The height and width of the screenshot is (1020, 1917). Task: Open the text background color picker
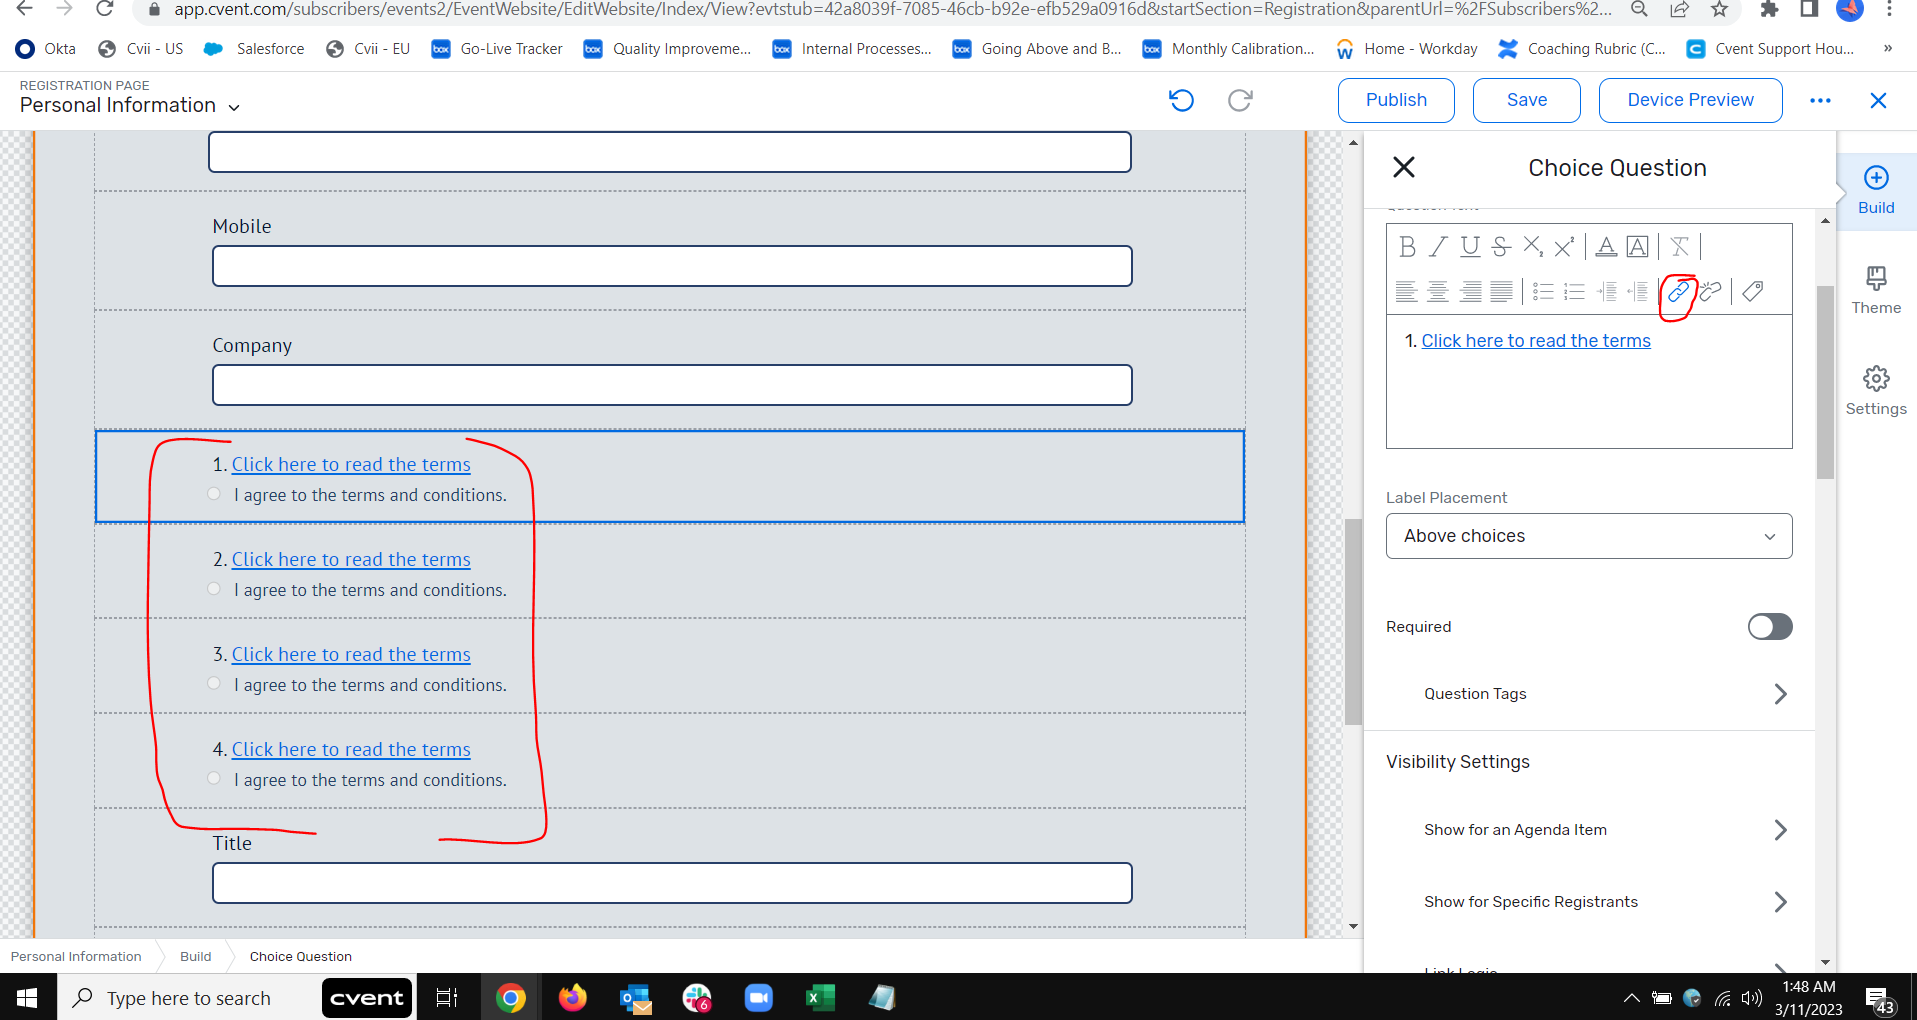pyautogui.click(x=1637, y=246)
